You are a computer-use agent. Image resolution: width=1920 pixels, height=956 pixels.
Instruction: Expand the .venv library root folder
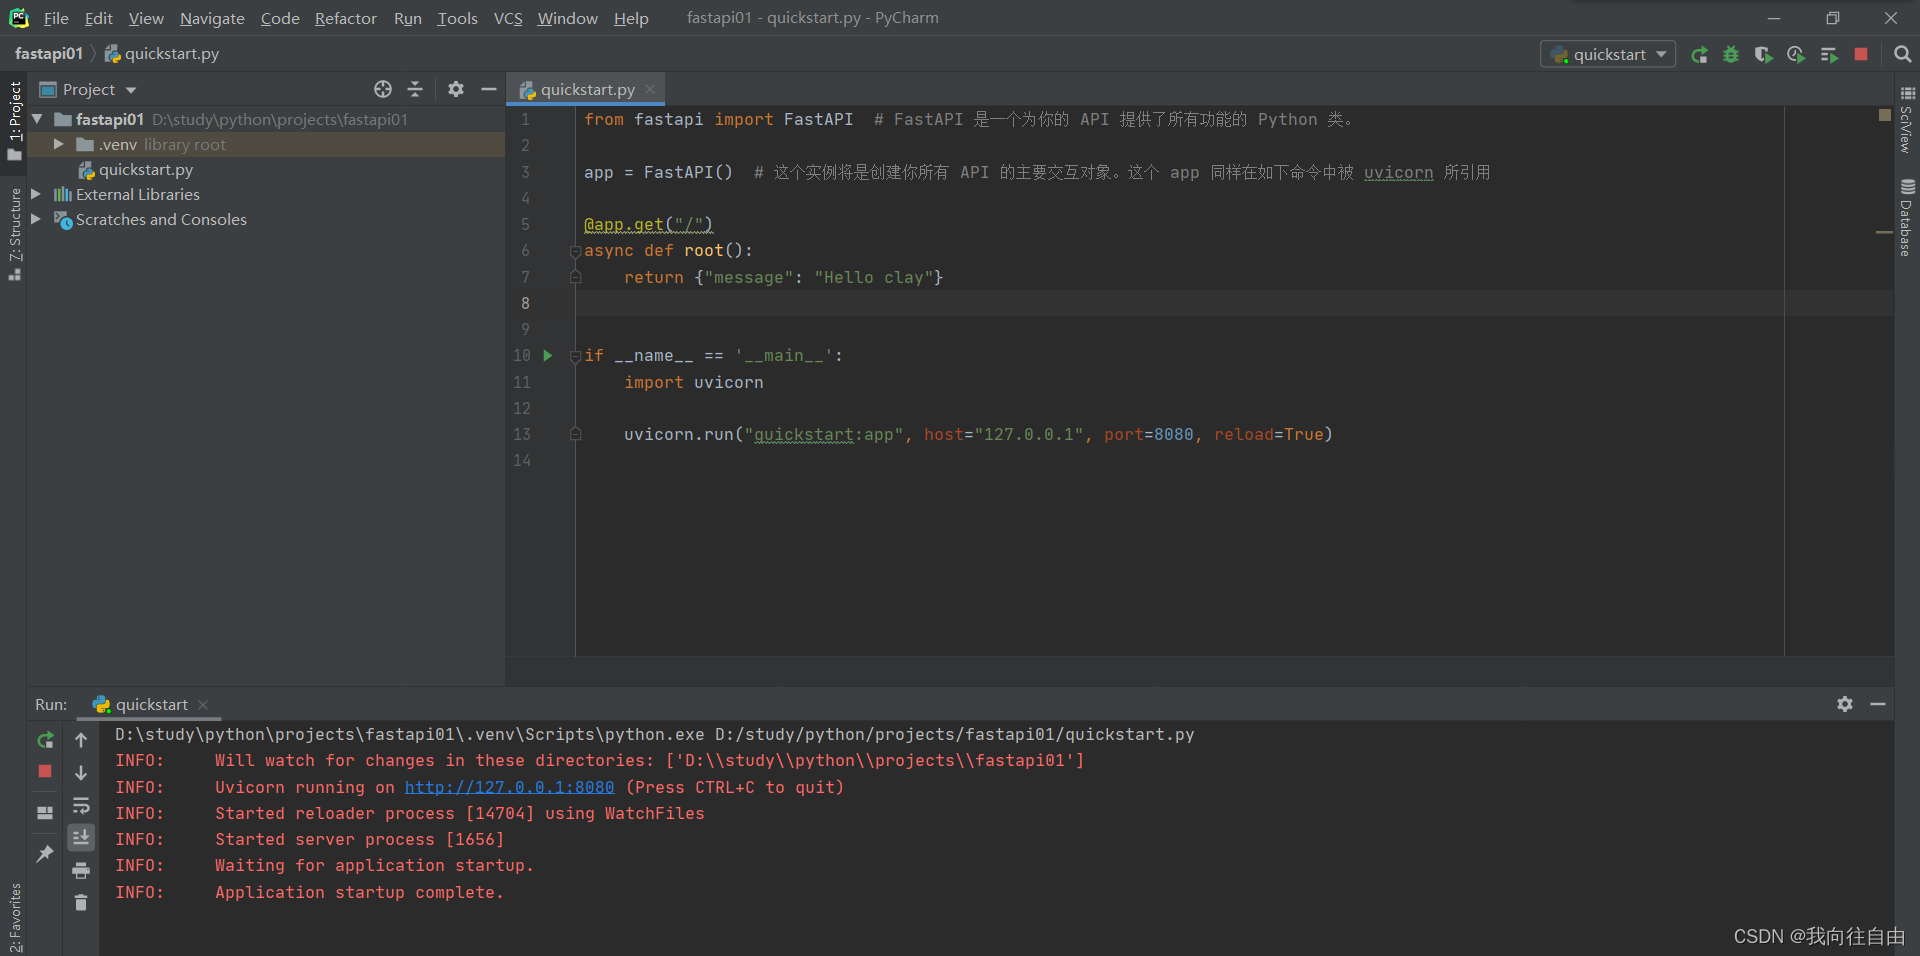pos(58,144)
